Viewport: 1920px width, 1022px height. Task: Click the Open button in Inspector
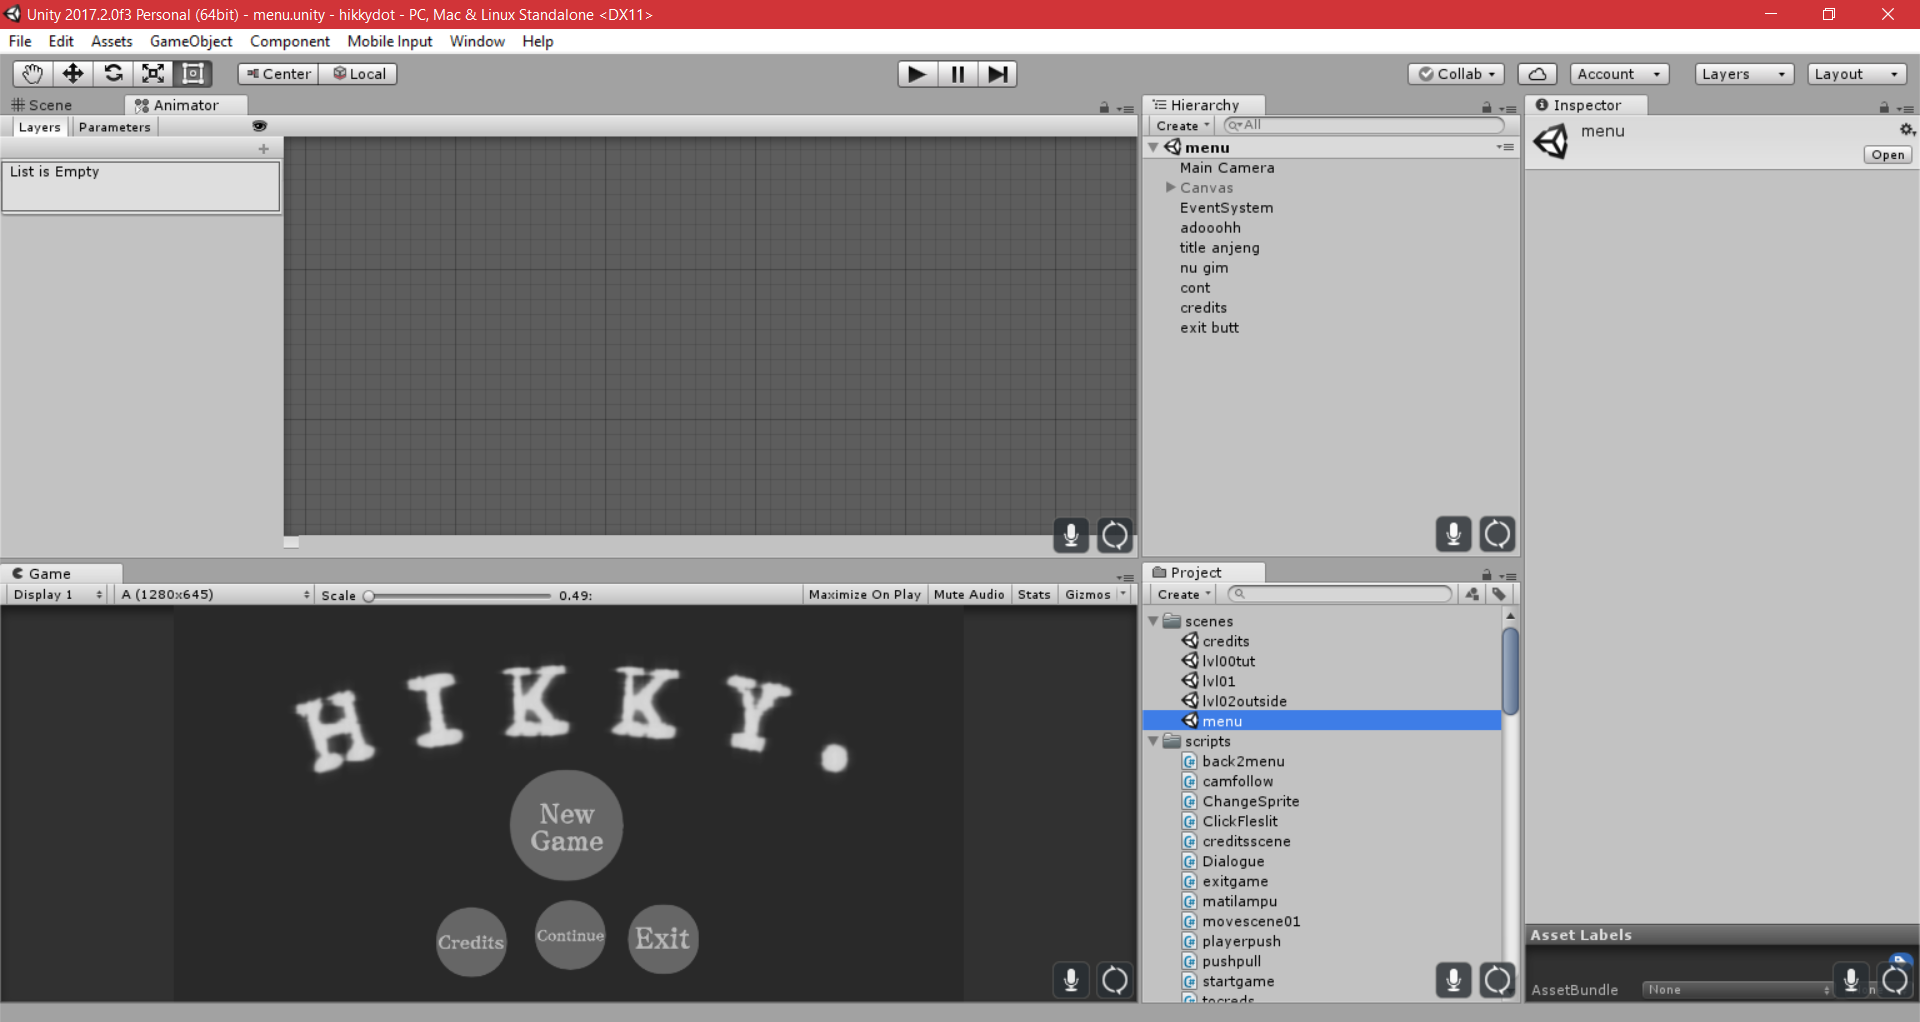(1888, 155)
